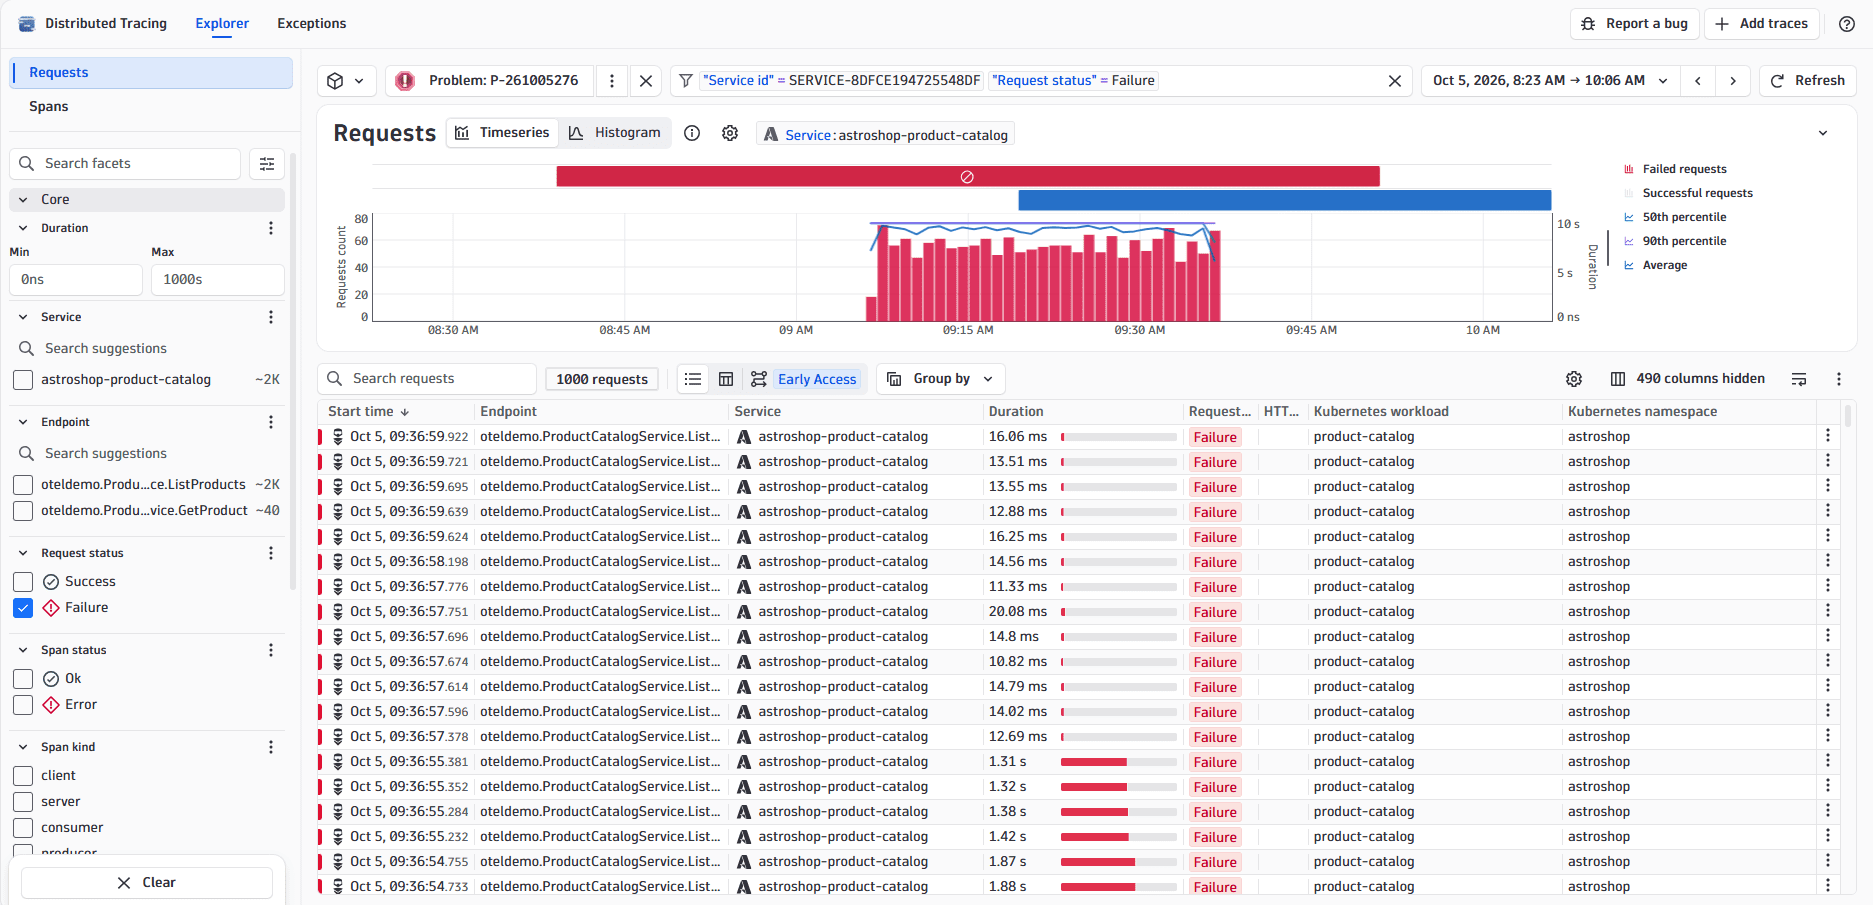Open row actions for 09:36:59.922 request
Image resolution: width=1873 pixels, height=905 pixels.
pyautogui.click(x=1828, y=435)
